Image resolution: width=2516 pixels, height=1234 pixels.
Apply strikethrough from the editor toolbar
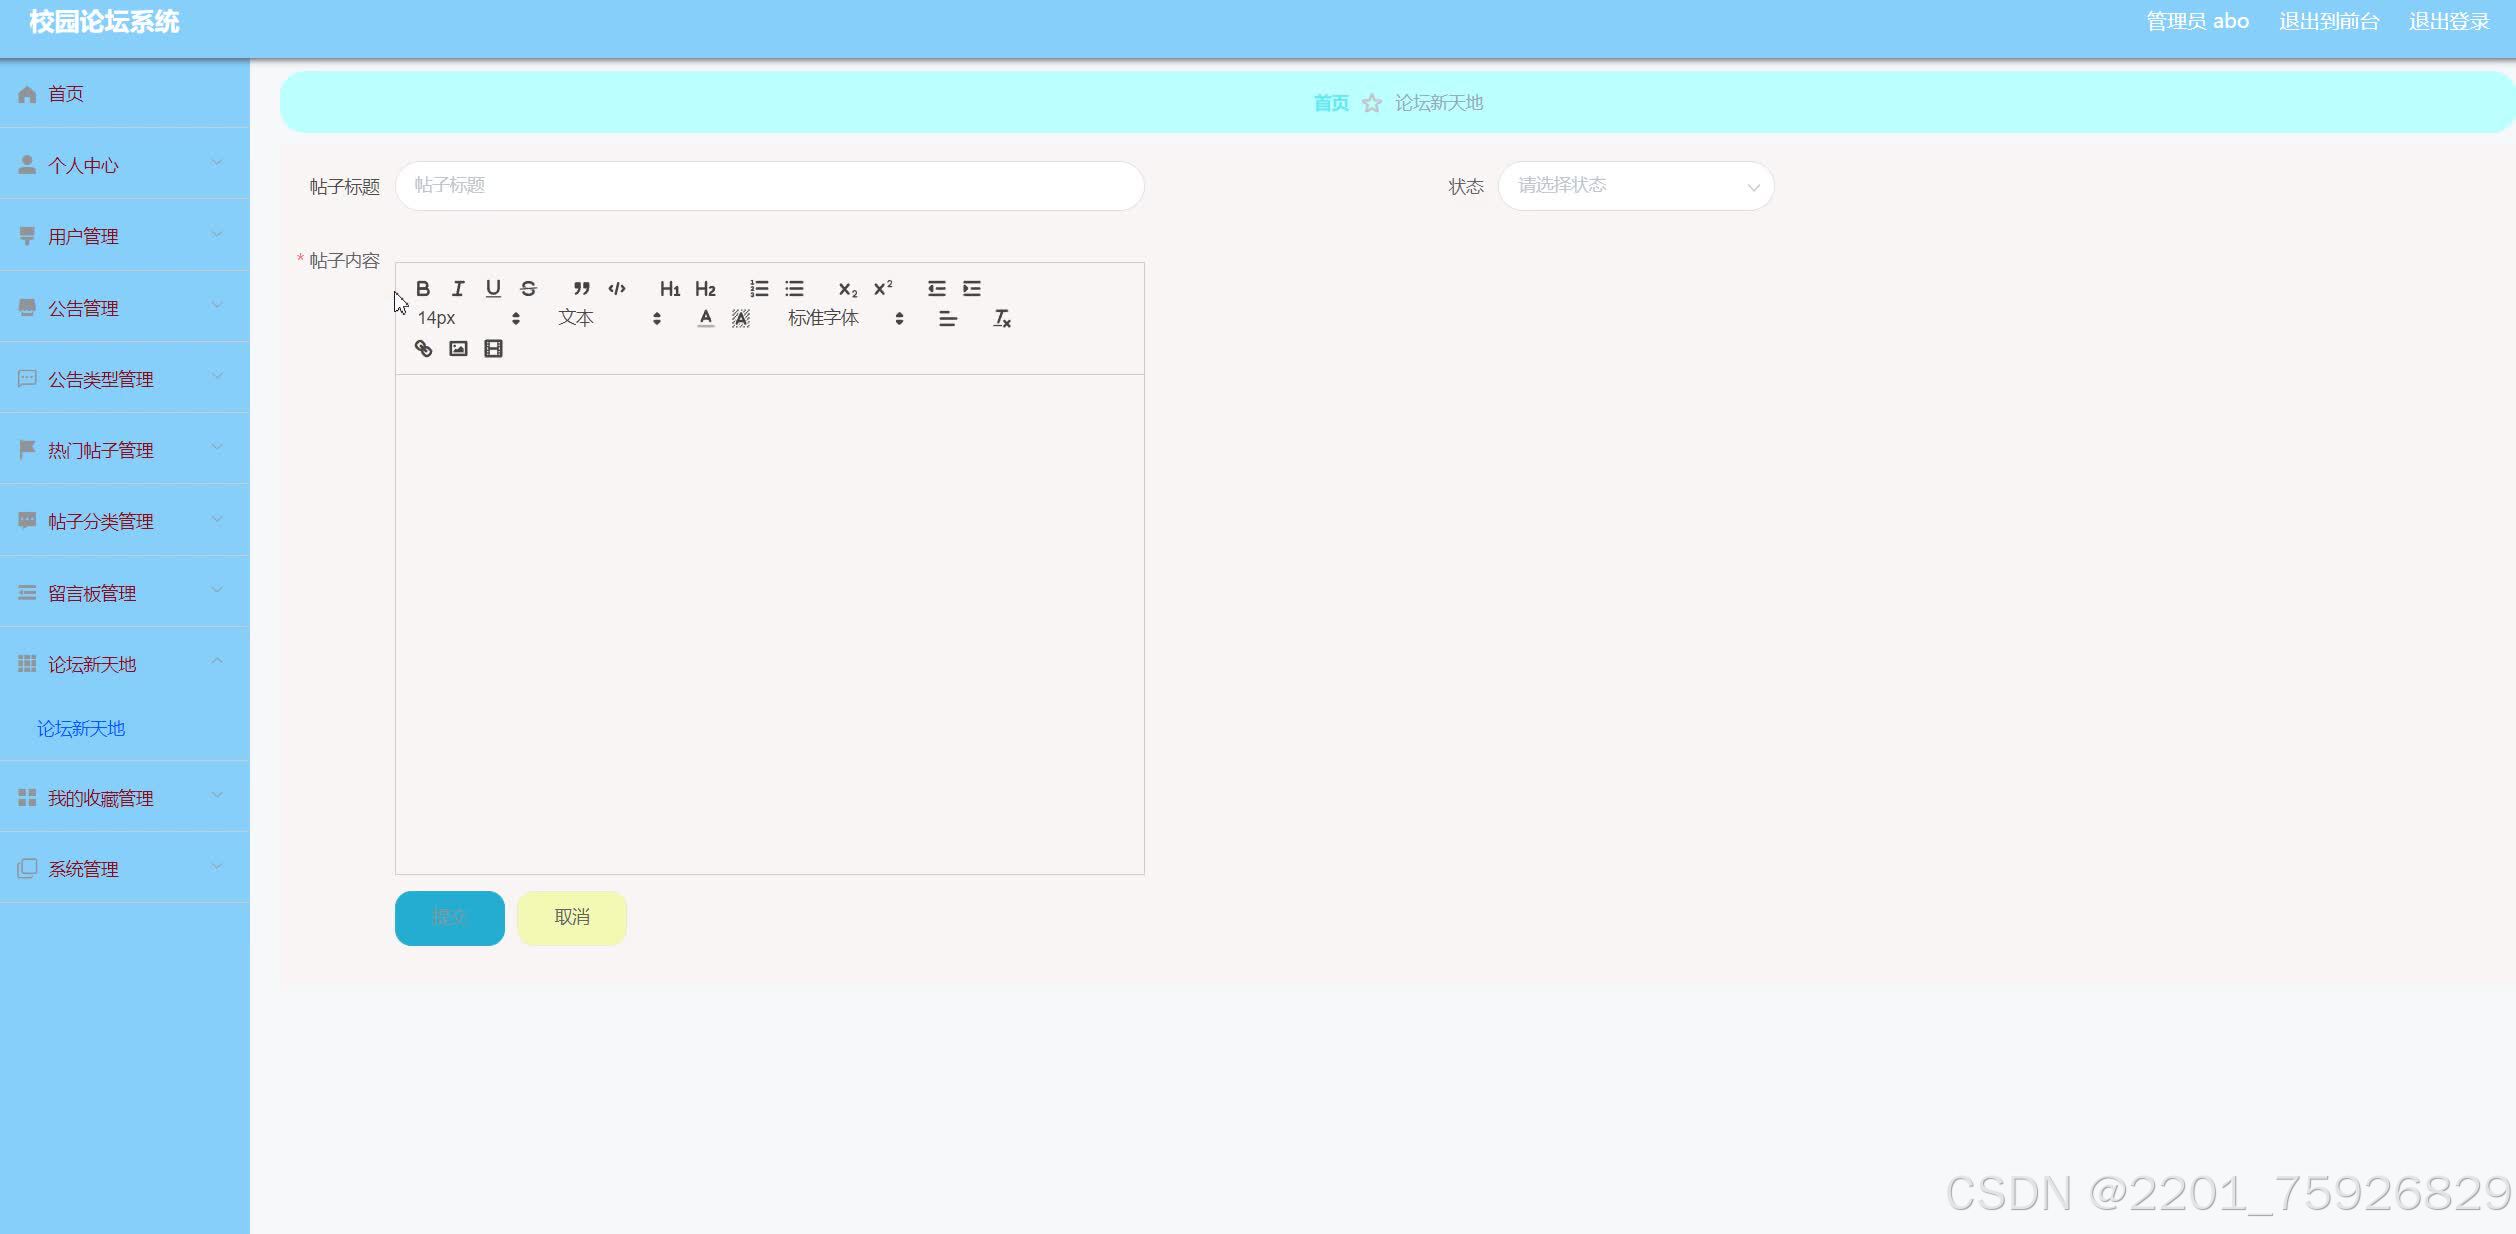coord(529,289)
